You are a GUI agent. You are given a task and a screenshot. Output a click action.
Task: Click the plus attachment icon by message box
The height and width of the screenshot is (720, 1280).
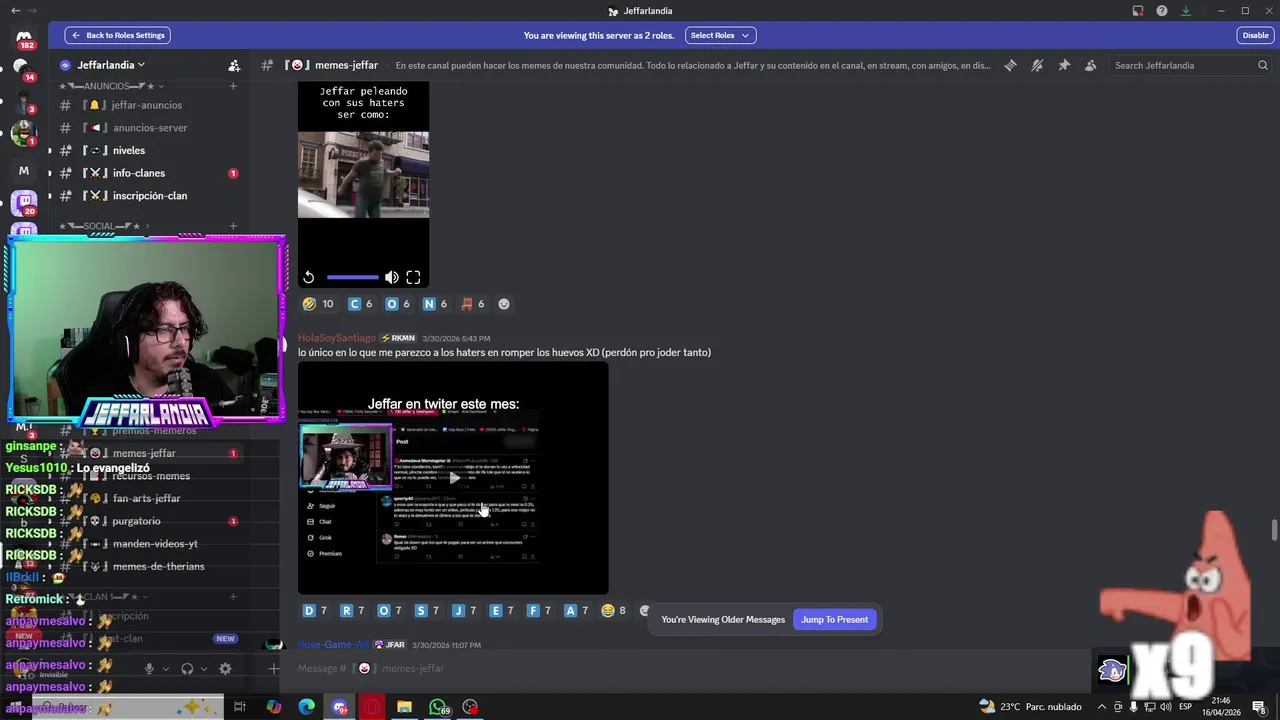(274, 668)
